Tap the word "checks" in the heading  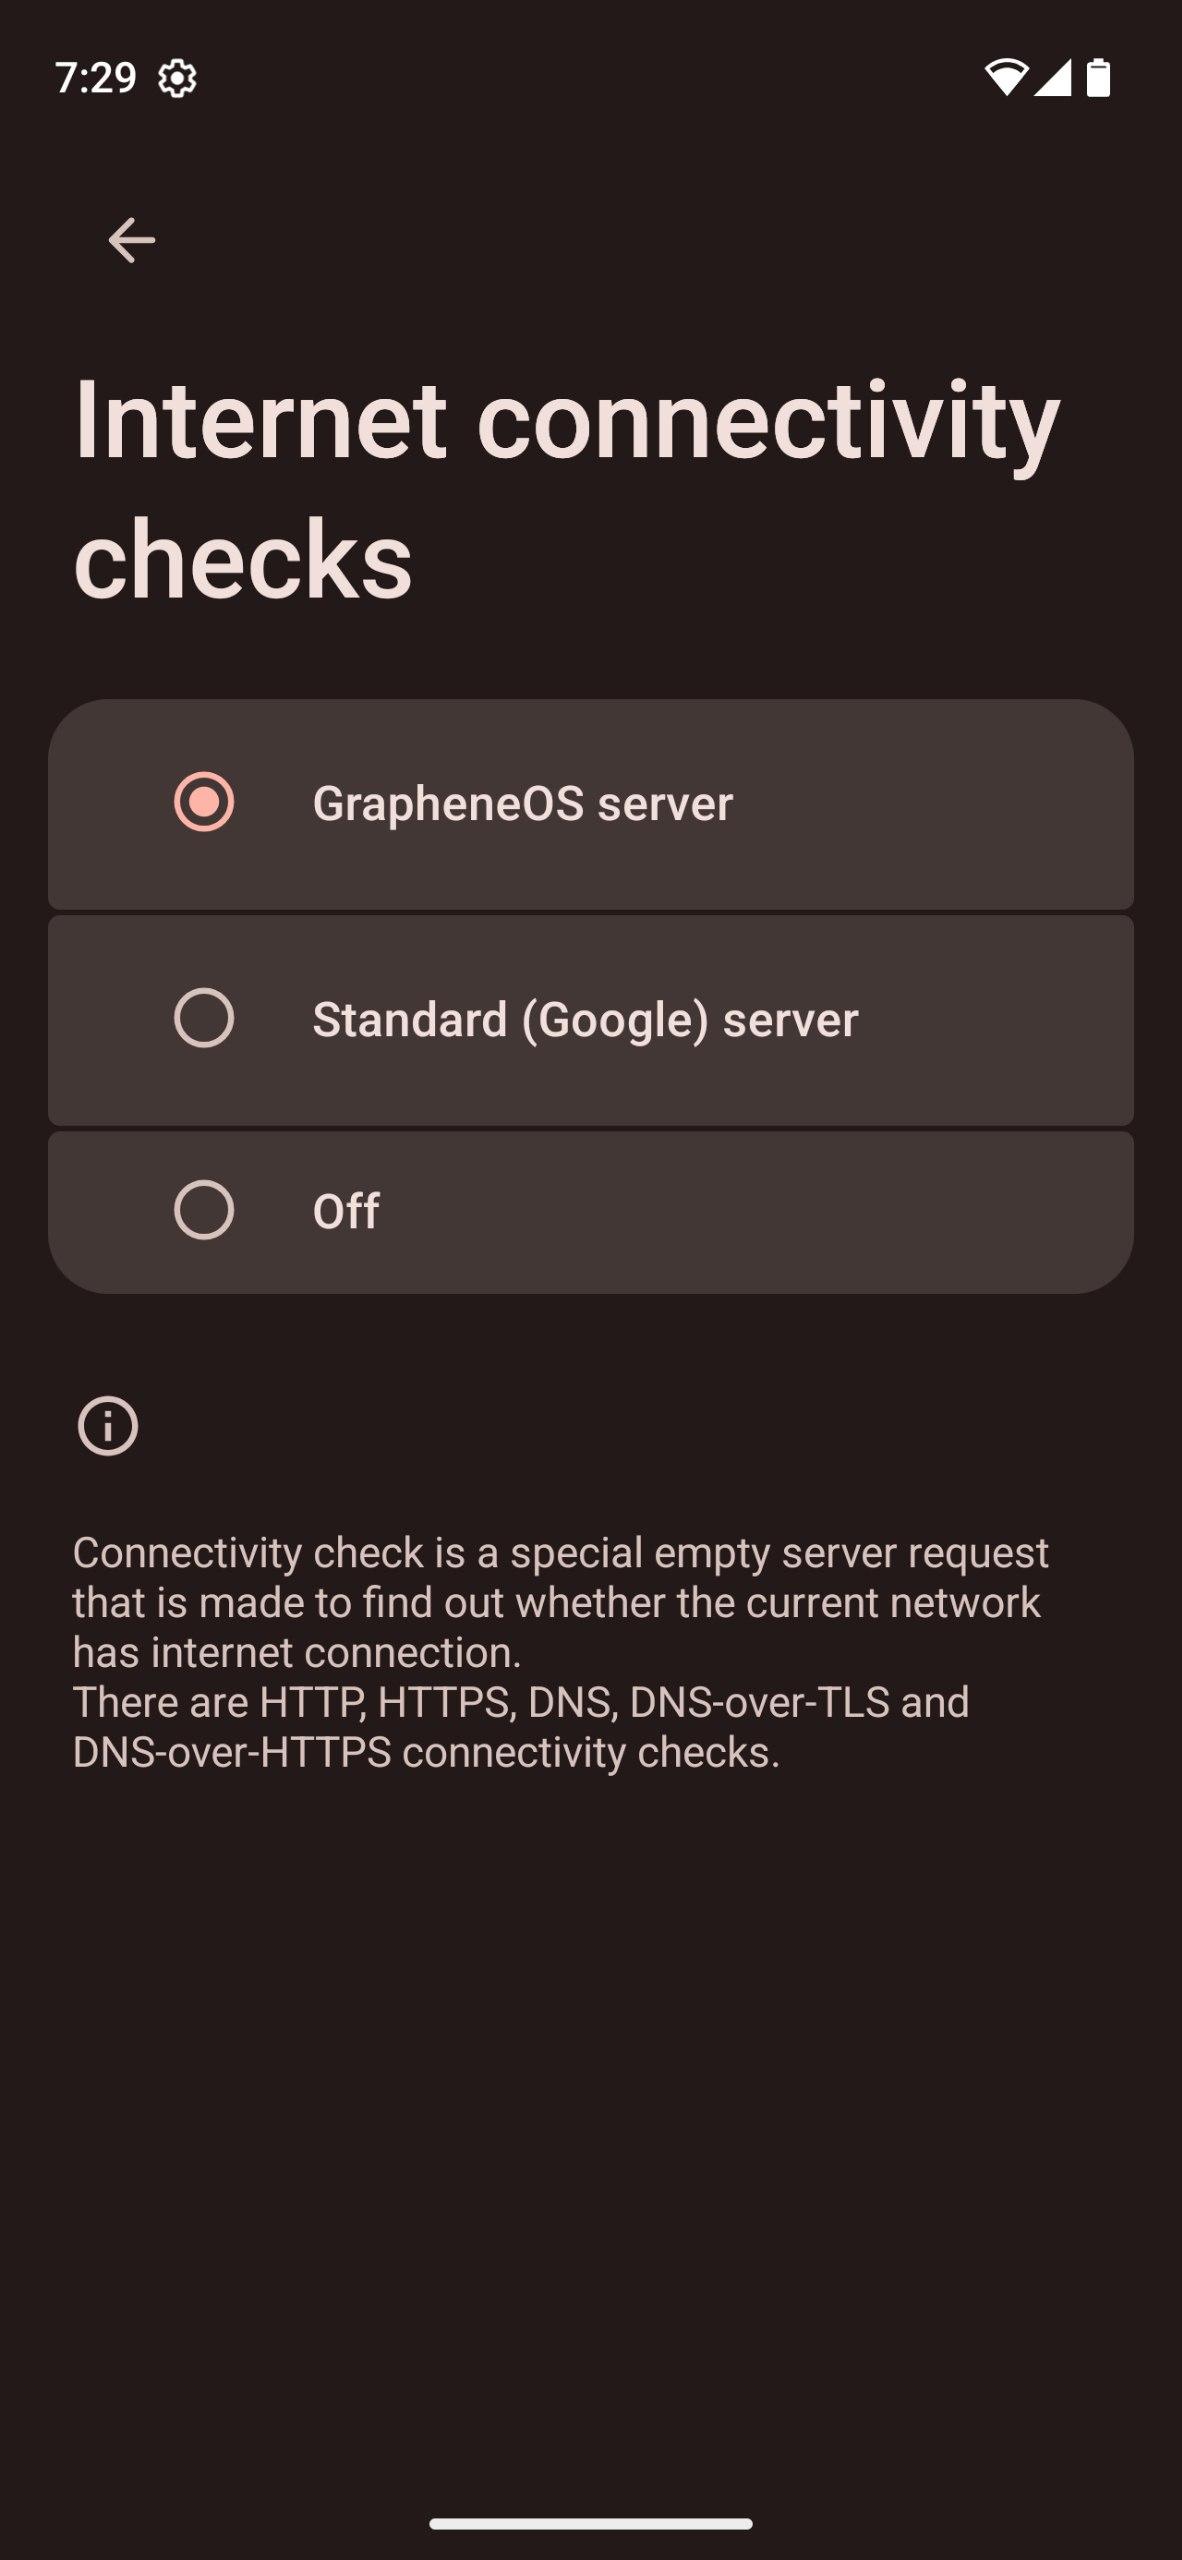coord(243,560)
